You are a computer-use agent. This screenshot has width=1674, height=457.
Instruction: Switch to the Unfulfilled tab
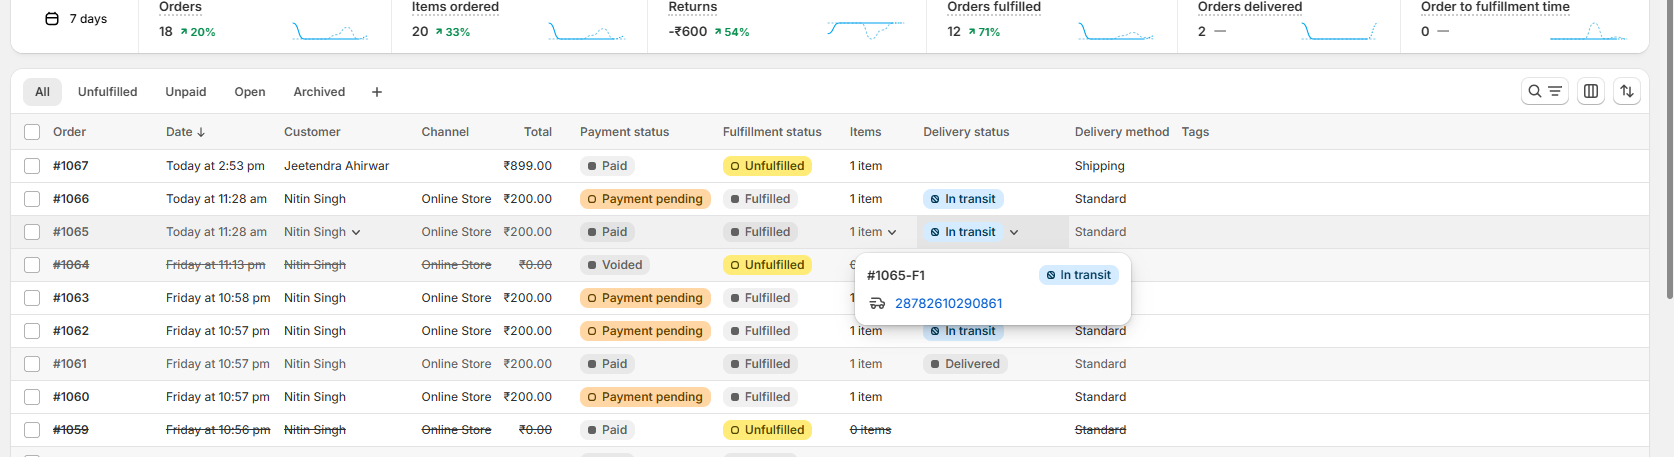pos(107,92)
